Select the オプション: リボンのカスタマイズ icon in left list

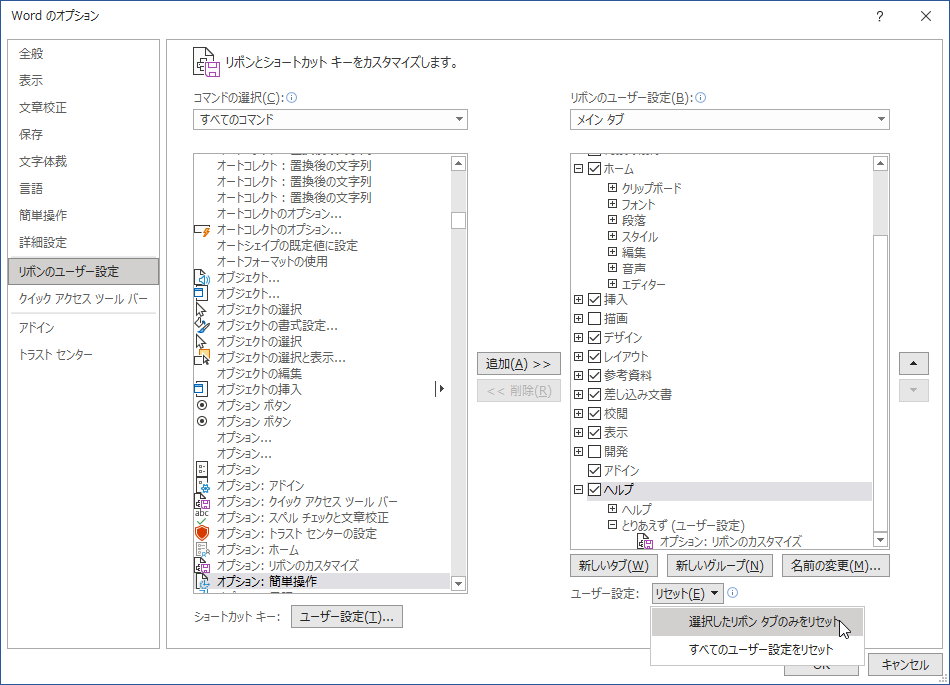202,565
